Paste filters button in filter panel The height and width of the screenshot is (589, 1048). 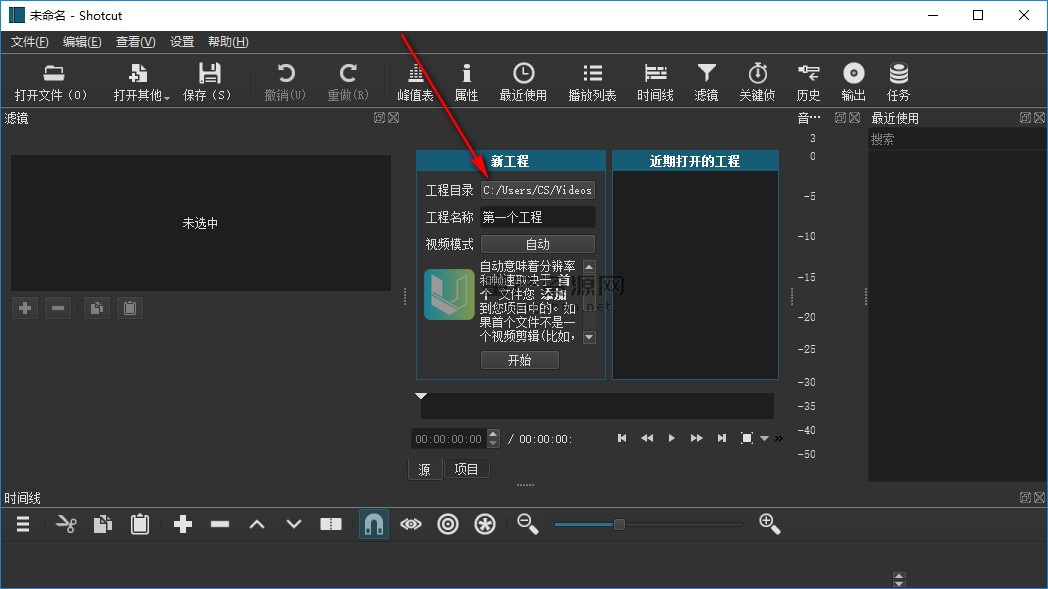(130, 308)
